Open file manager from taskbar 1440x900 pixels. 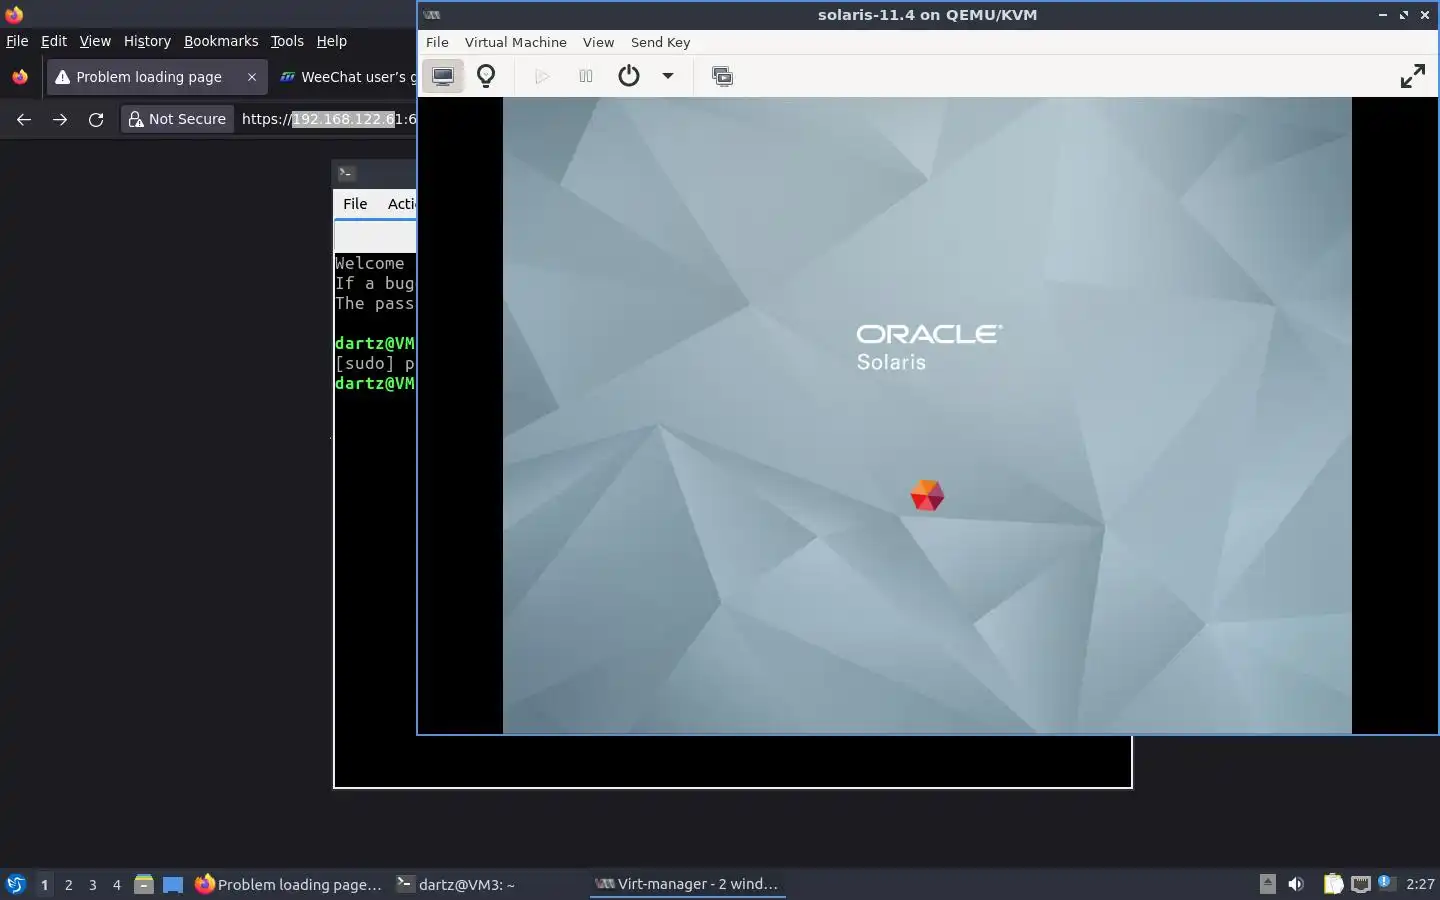(x=144, y=884)
